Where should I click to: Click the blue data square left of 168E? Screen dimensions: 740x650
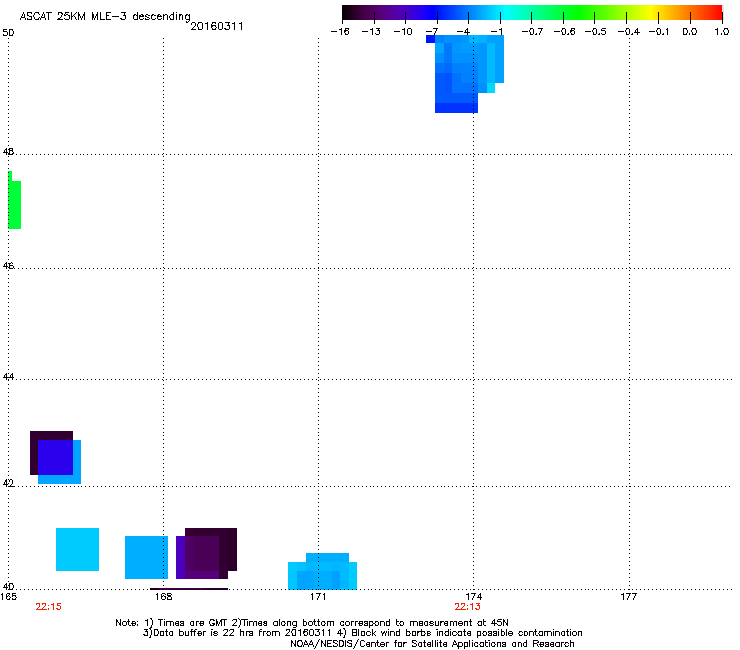[146, 557]
